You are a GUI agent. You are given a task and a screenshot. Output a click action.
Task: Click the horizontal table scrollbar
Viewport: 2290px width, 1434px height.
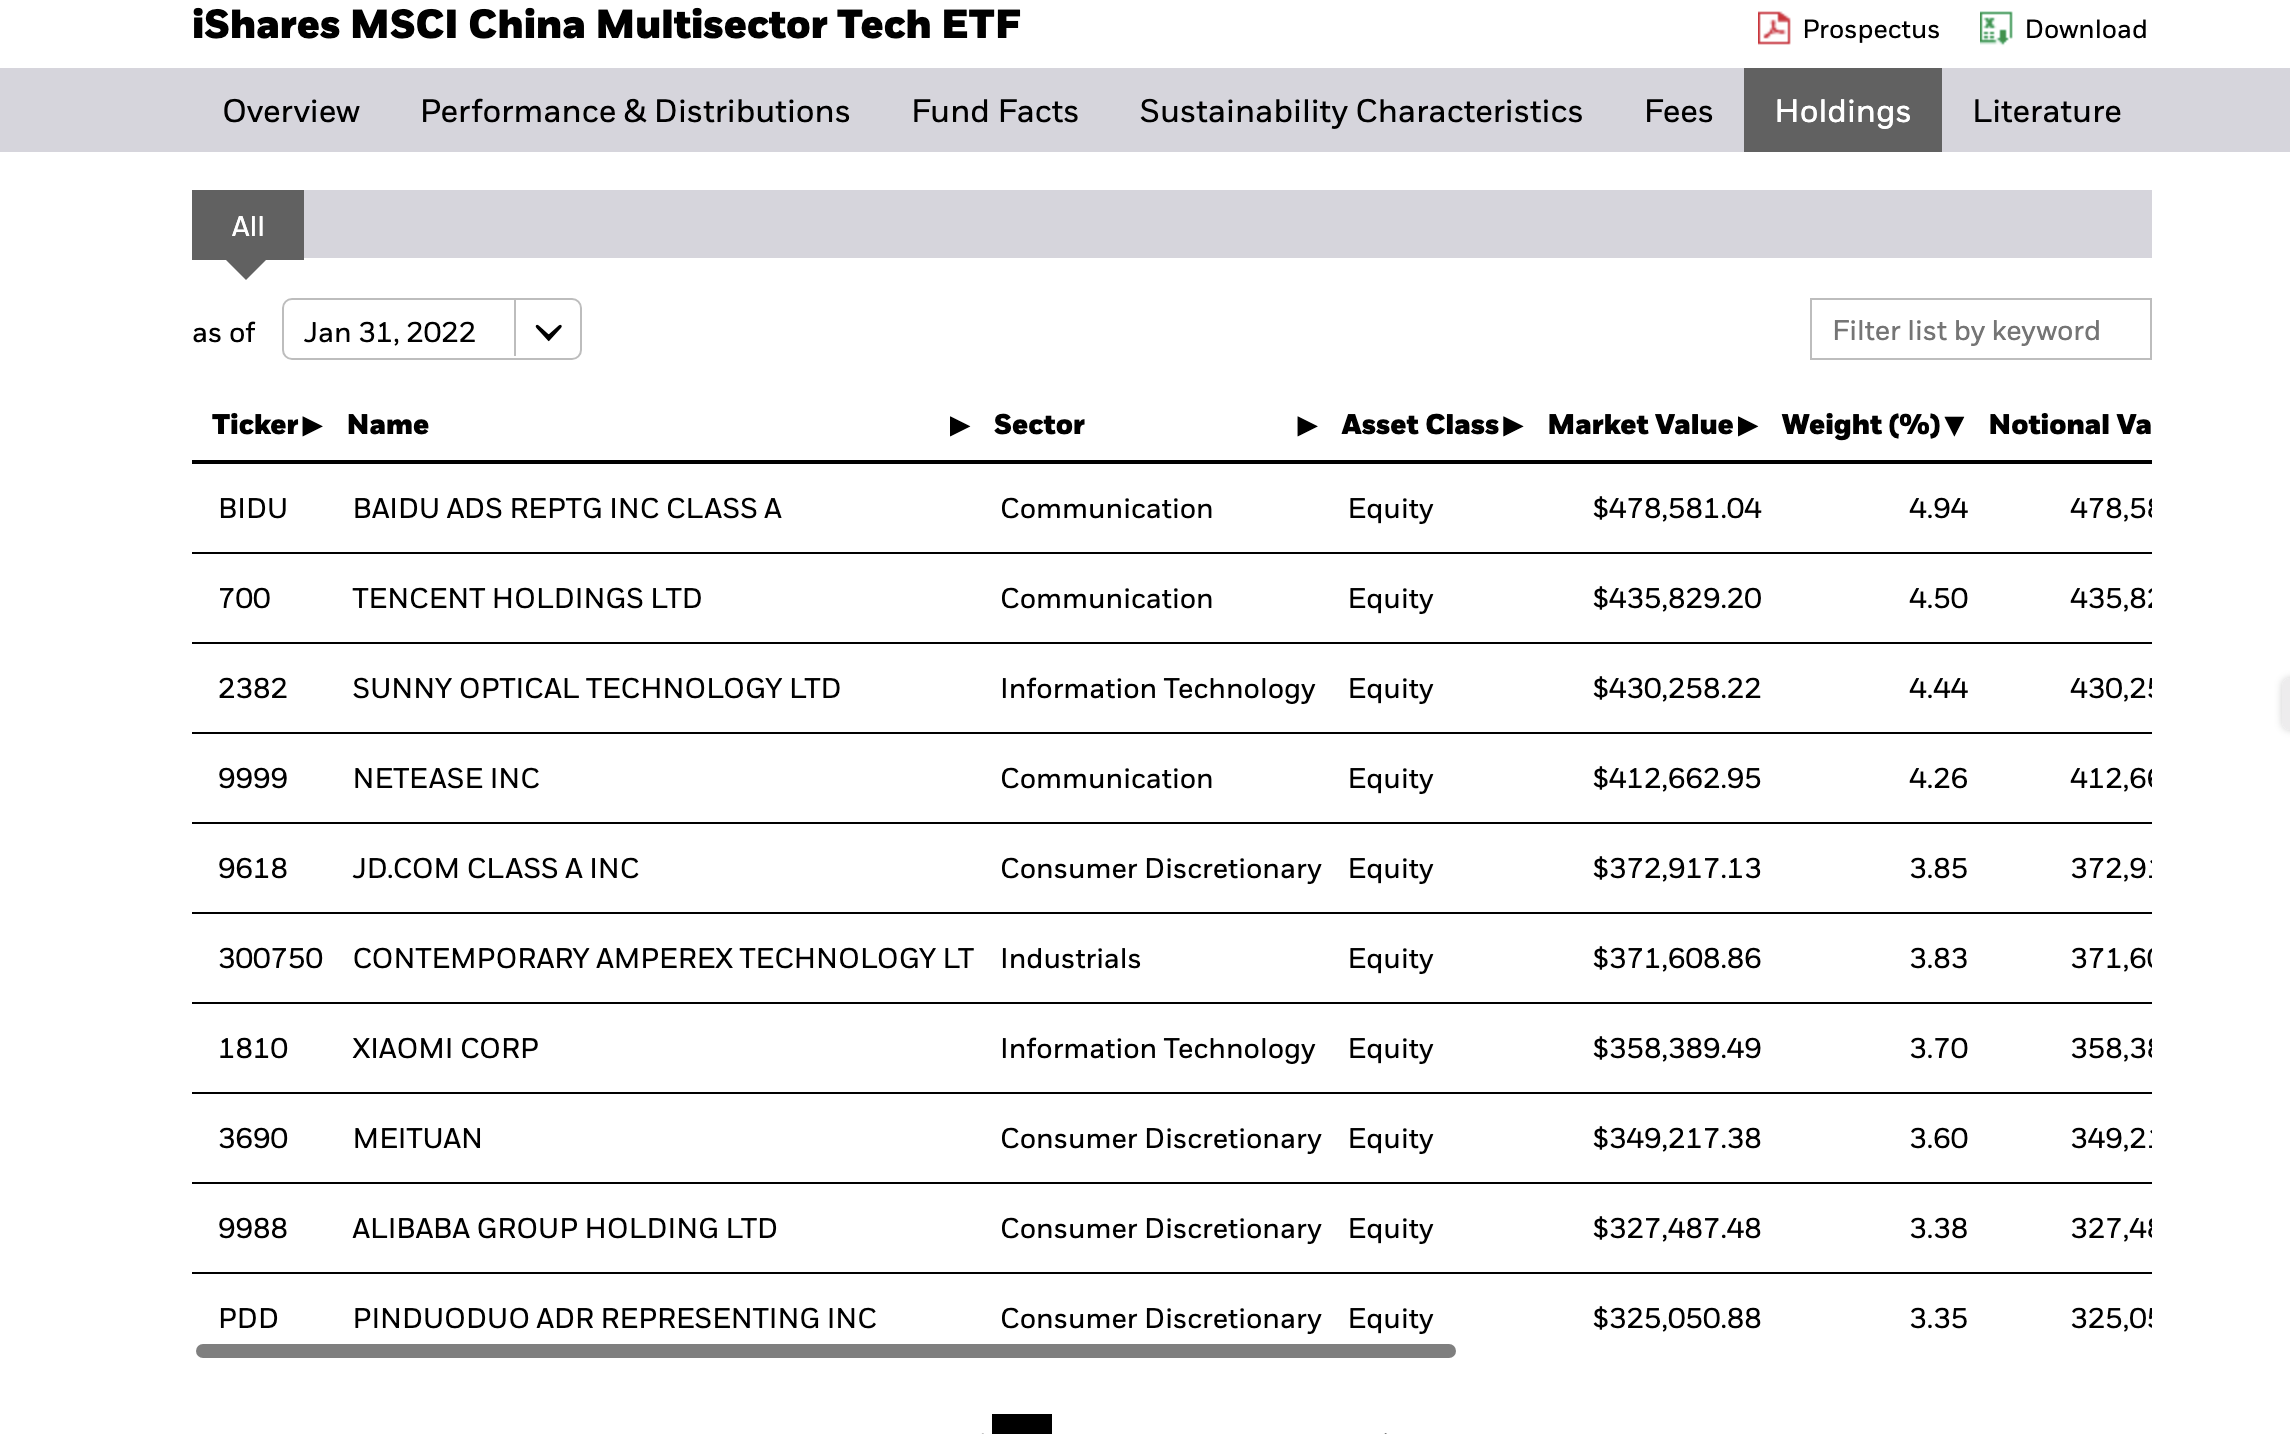pyautogui.click(x=826, y=1351)
